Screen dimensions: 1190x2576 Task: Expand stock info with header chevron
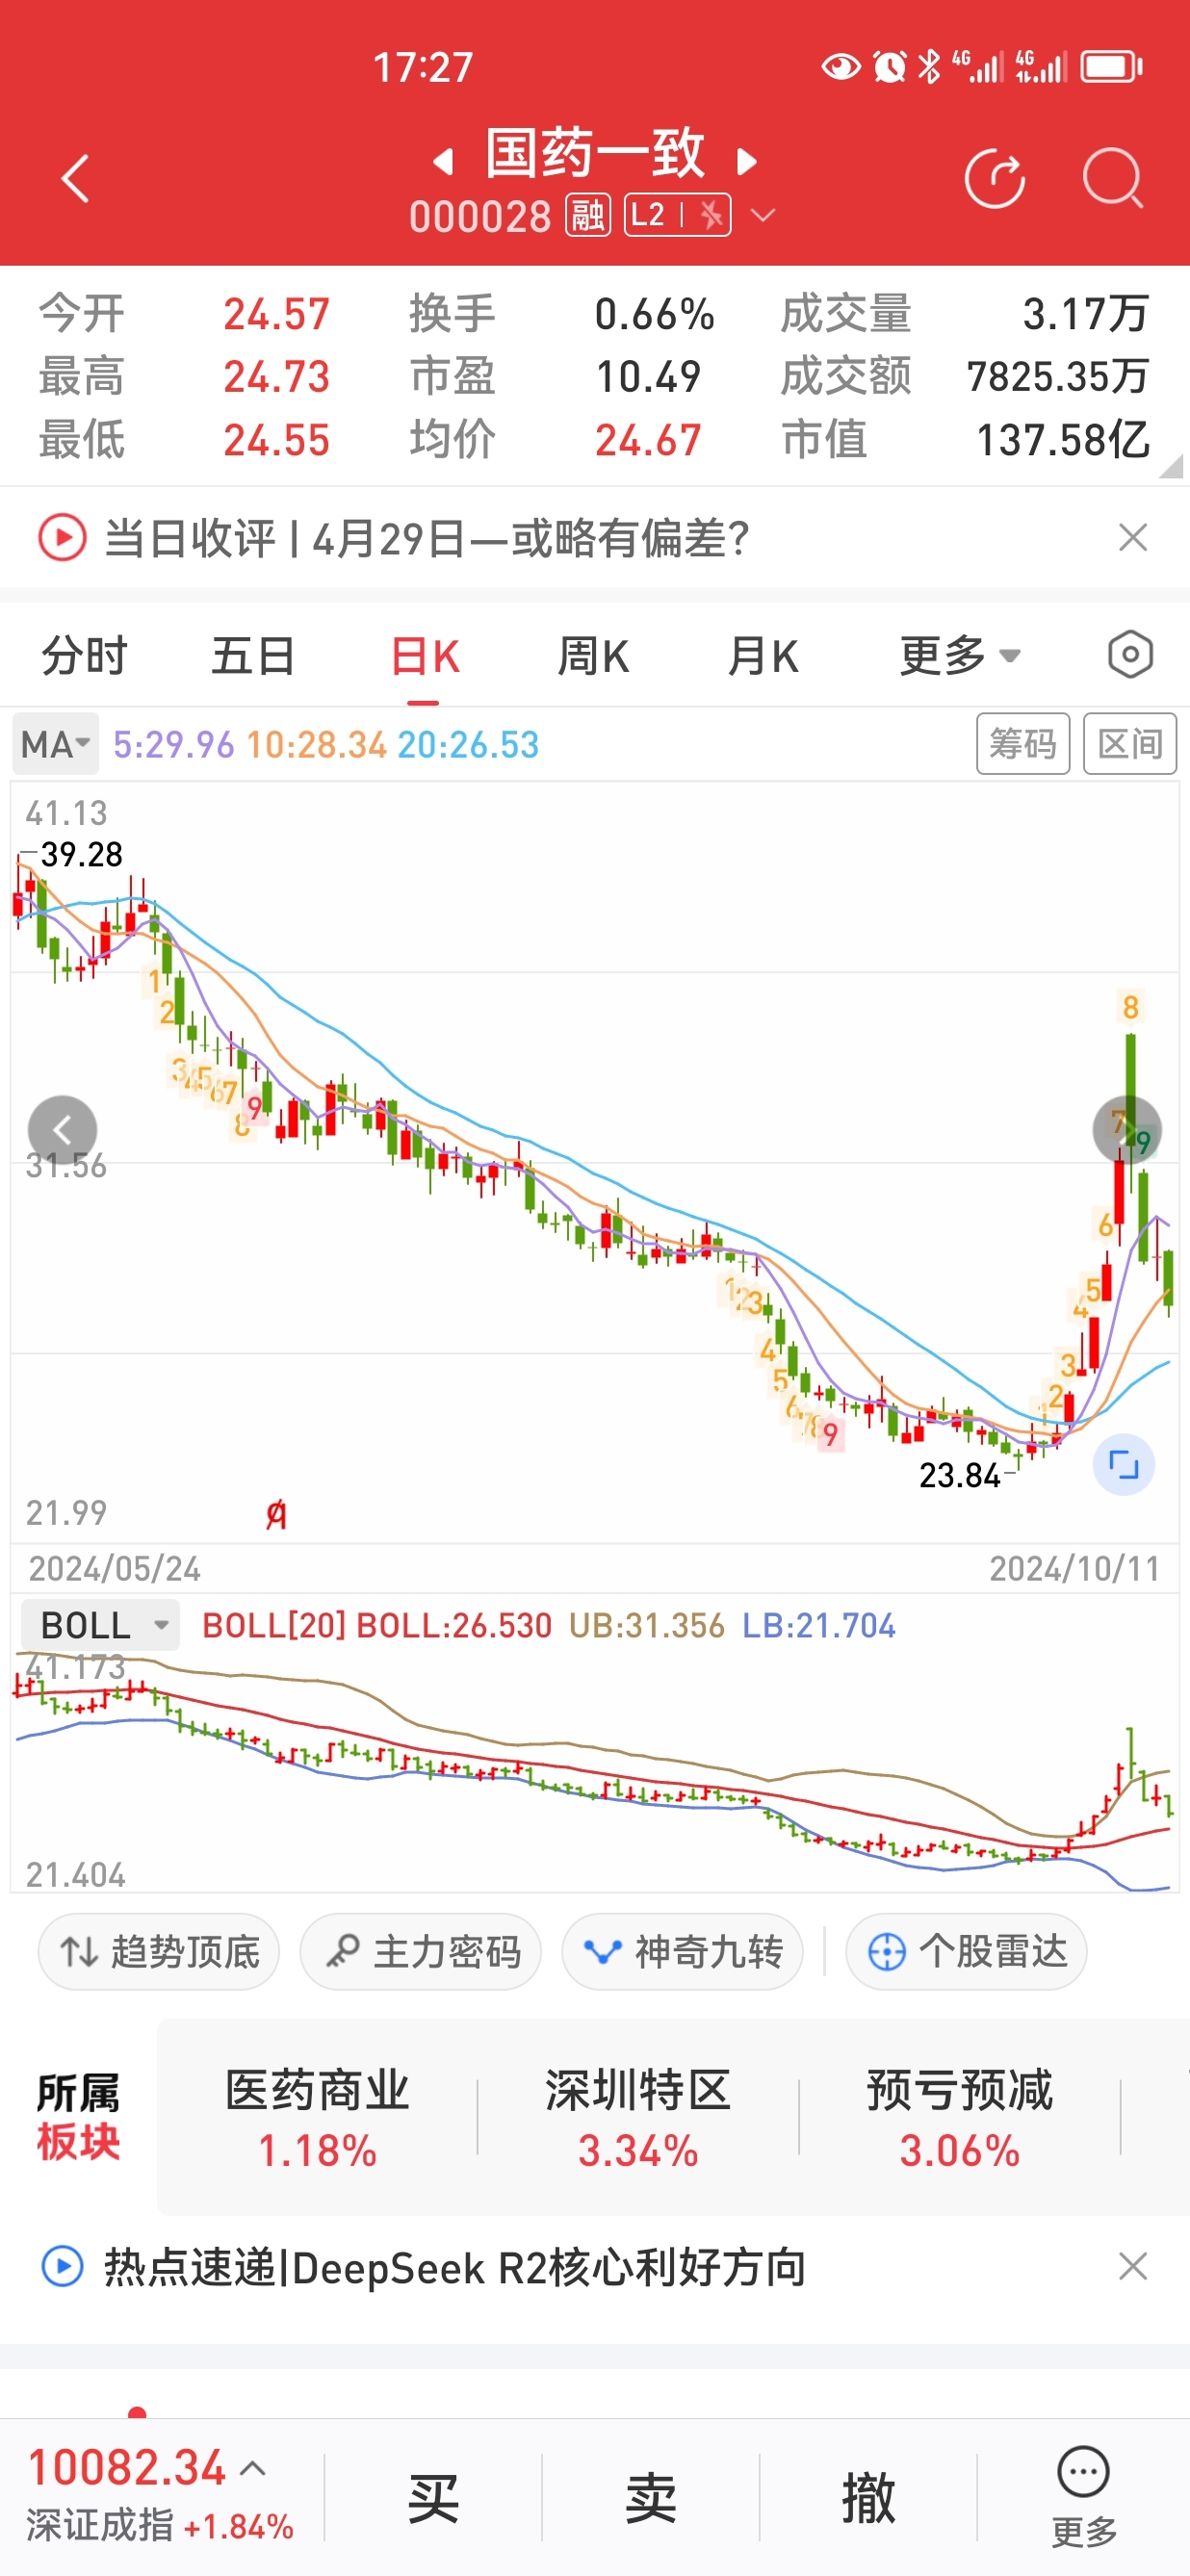763,215
